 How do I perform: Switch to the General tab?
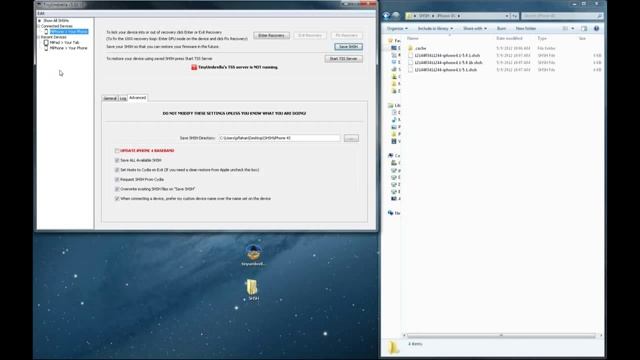pos(110,98)
